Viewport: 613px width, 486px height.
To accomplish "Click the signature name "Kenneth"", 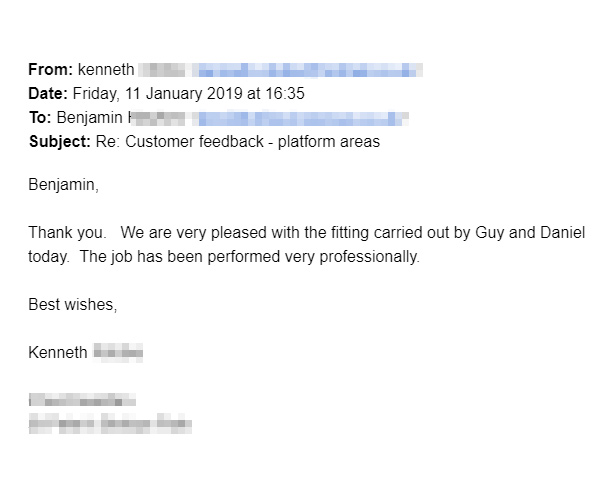I will click(x=58, y=352).
